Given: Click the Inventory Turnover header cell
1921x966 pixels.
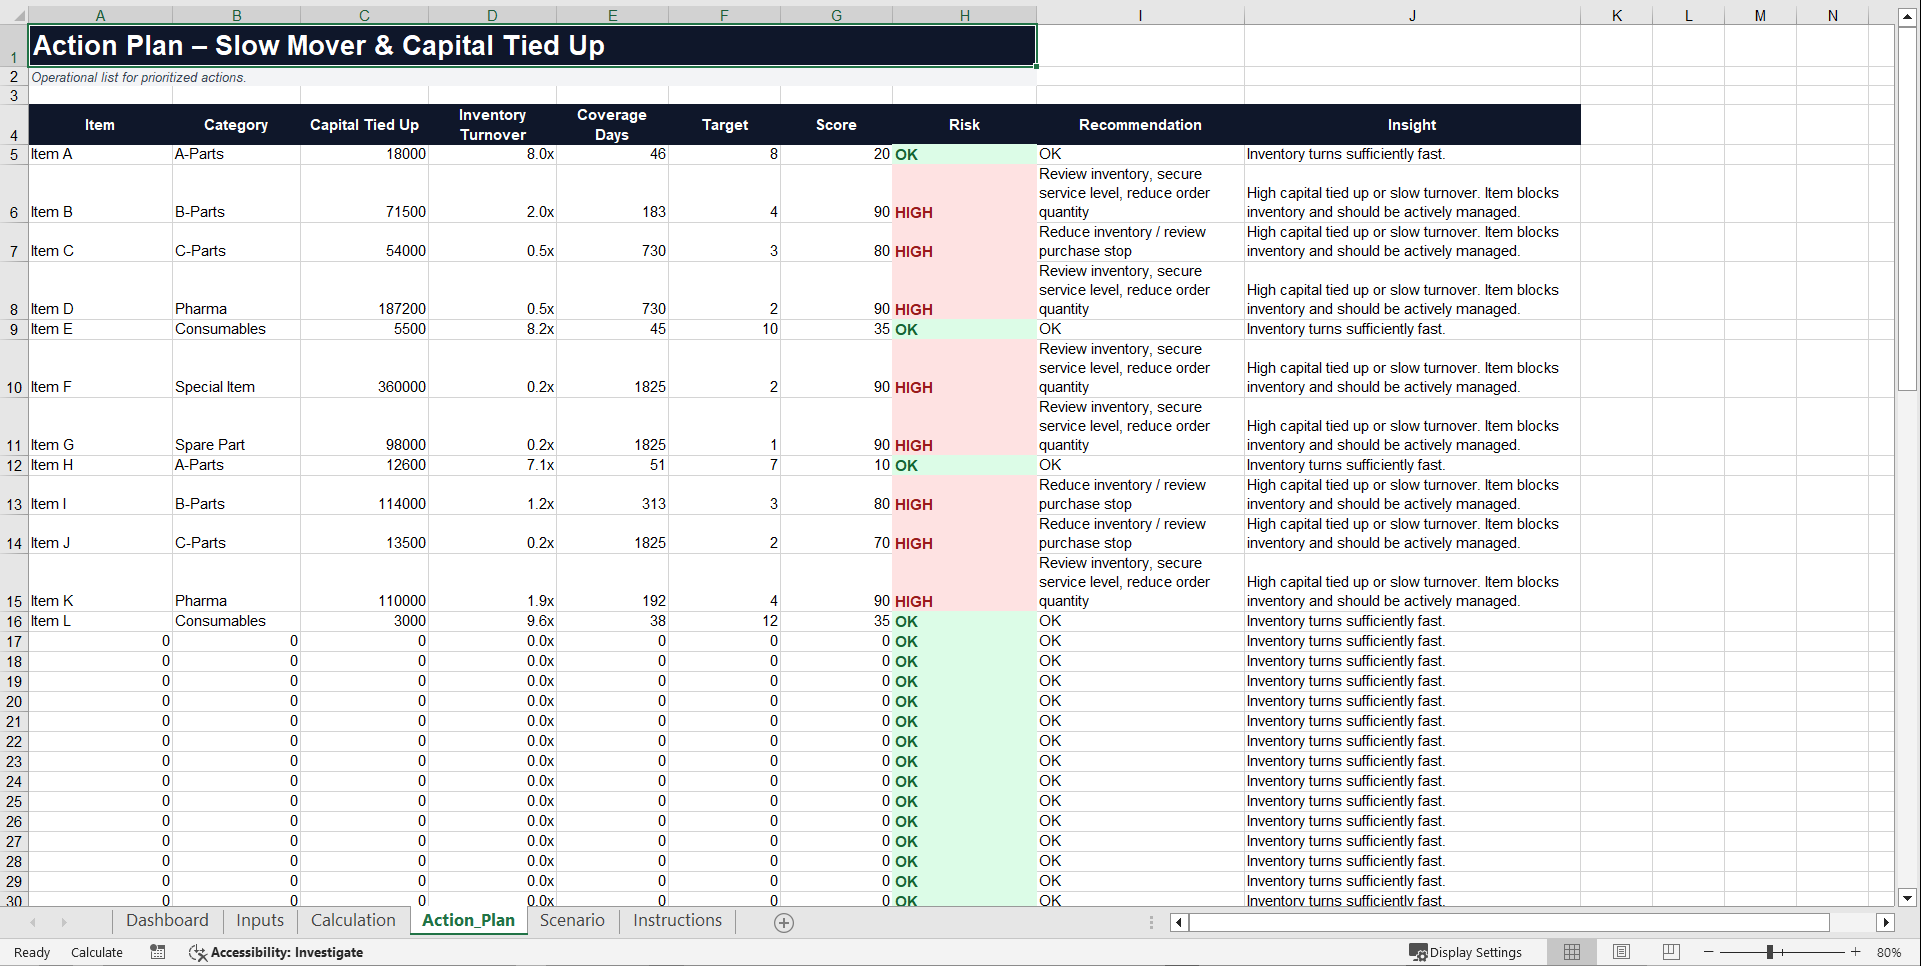Looking at the screenshot, I should point(492,125).
